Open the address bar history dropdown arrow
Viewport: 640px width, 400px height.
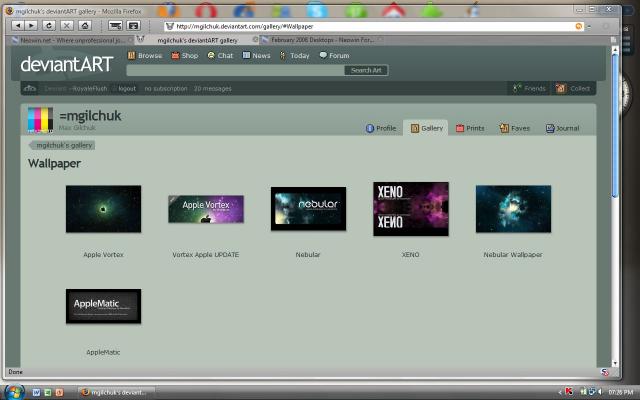coord(589,27)
